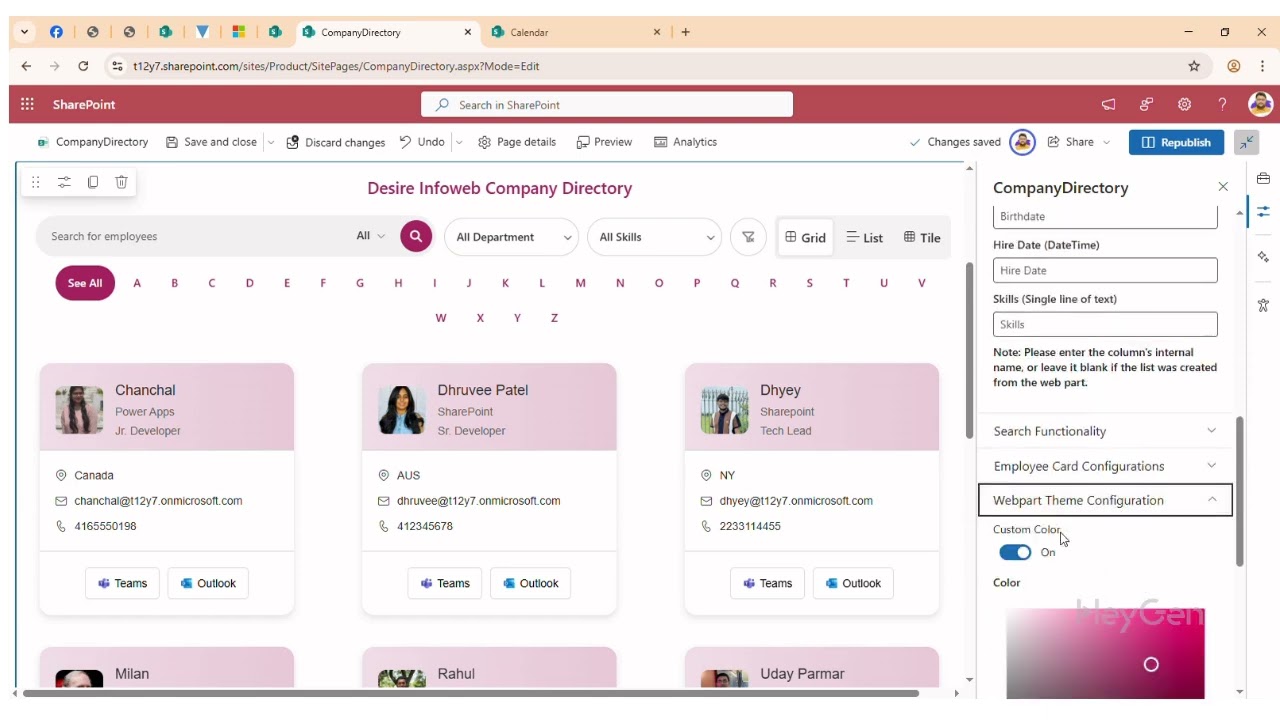1280x720 pixels.
Task: Click the color picker circle handle
Action: click(x=1151, y=664)
